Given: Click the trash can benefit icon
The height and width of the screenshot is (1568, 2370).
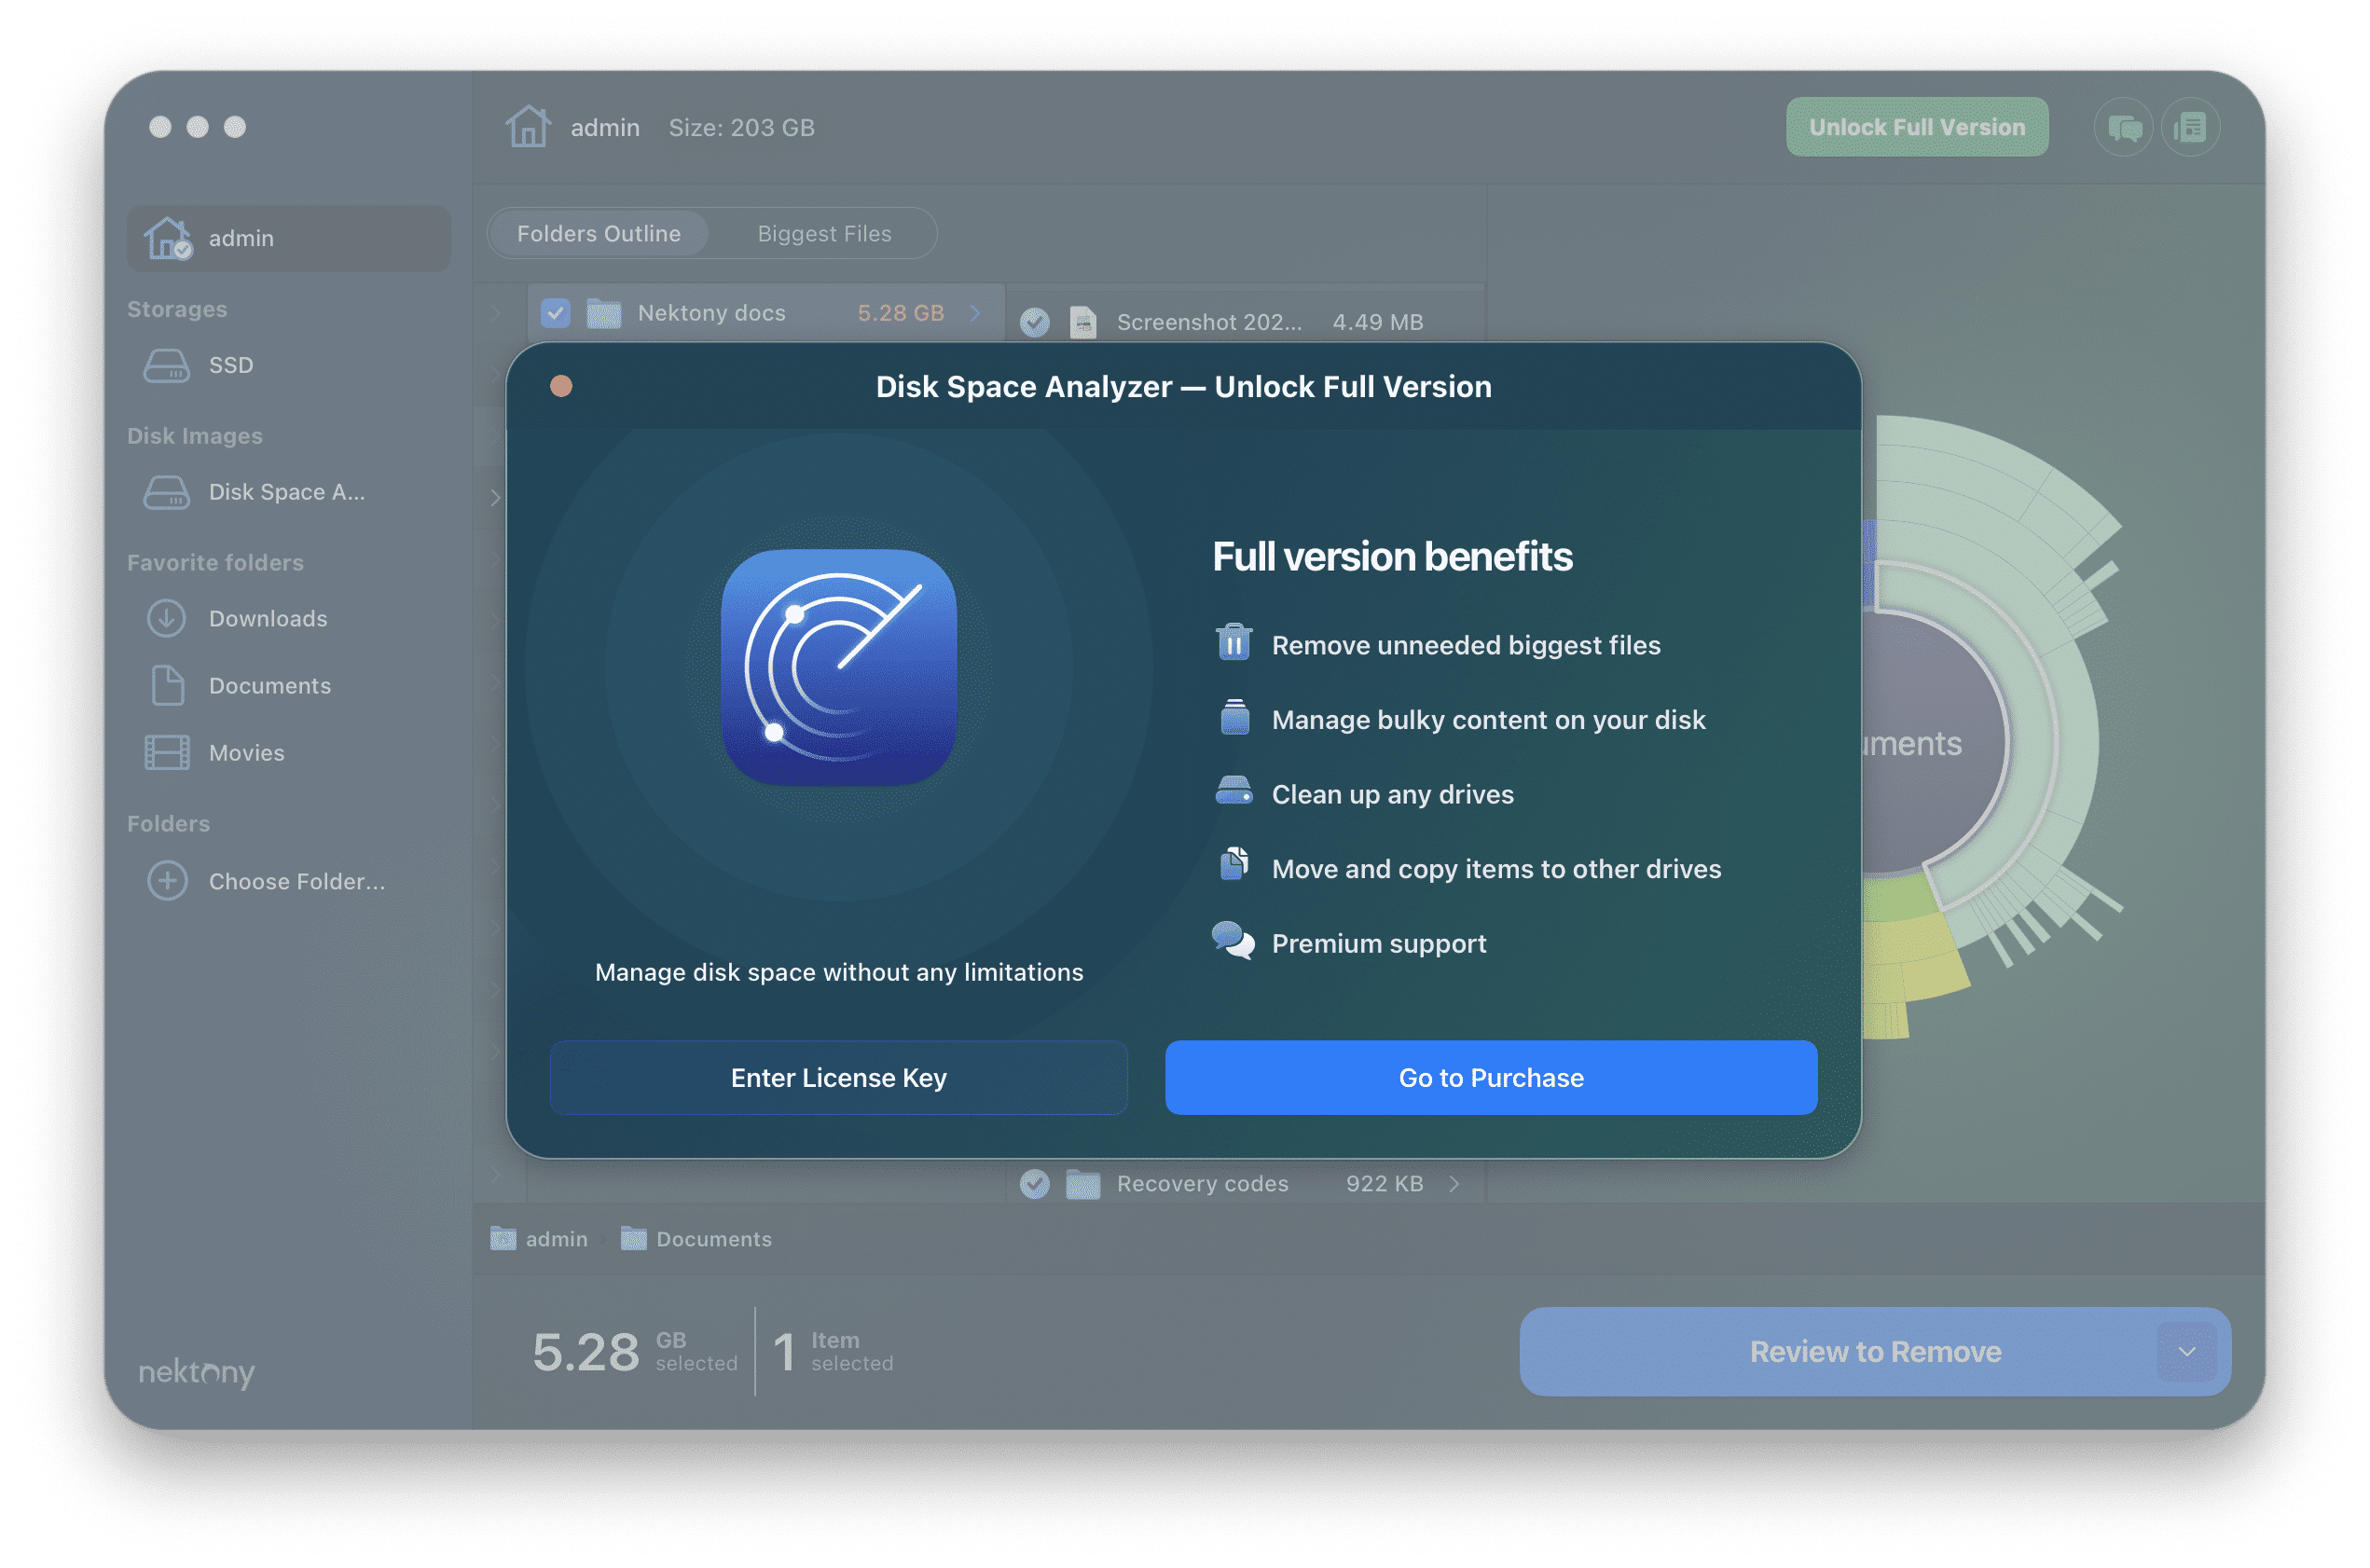Looking at the screenshot, I should click(x=1233, y=643).
